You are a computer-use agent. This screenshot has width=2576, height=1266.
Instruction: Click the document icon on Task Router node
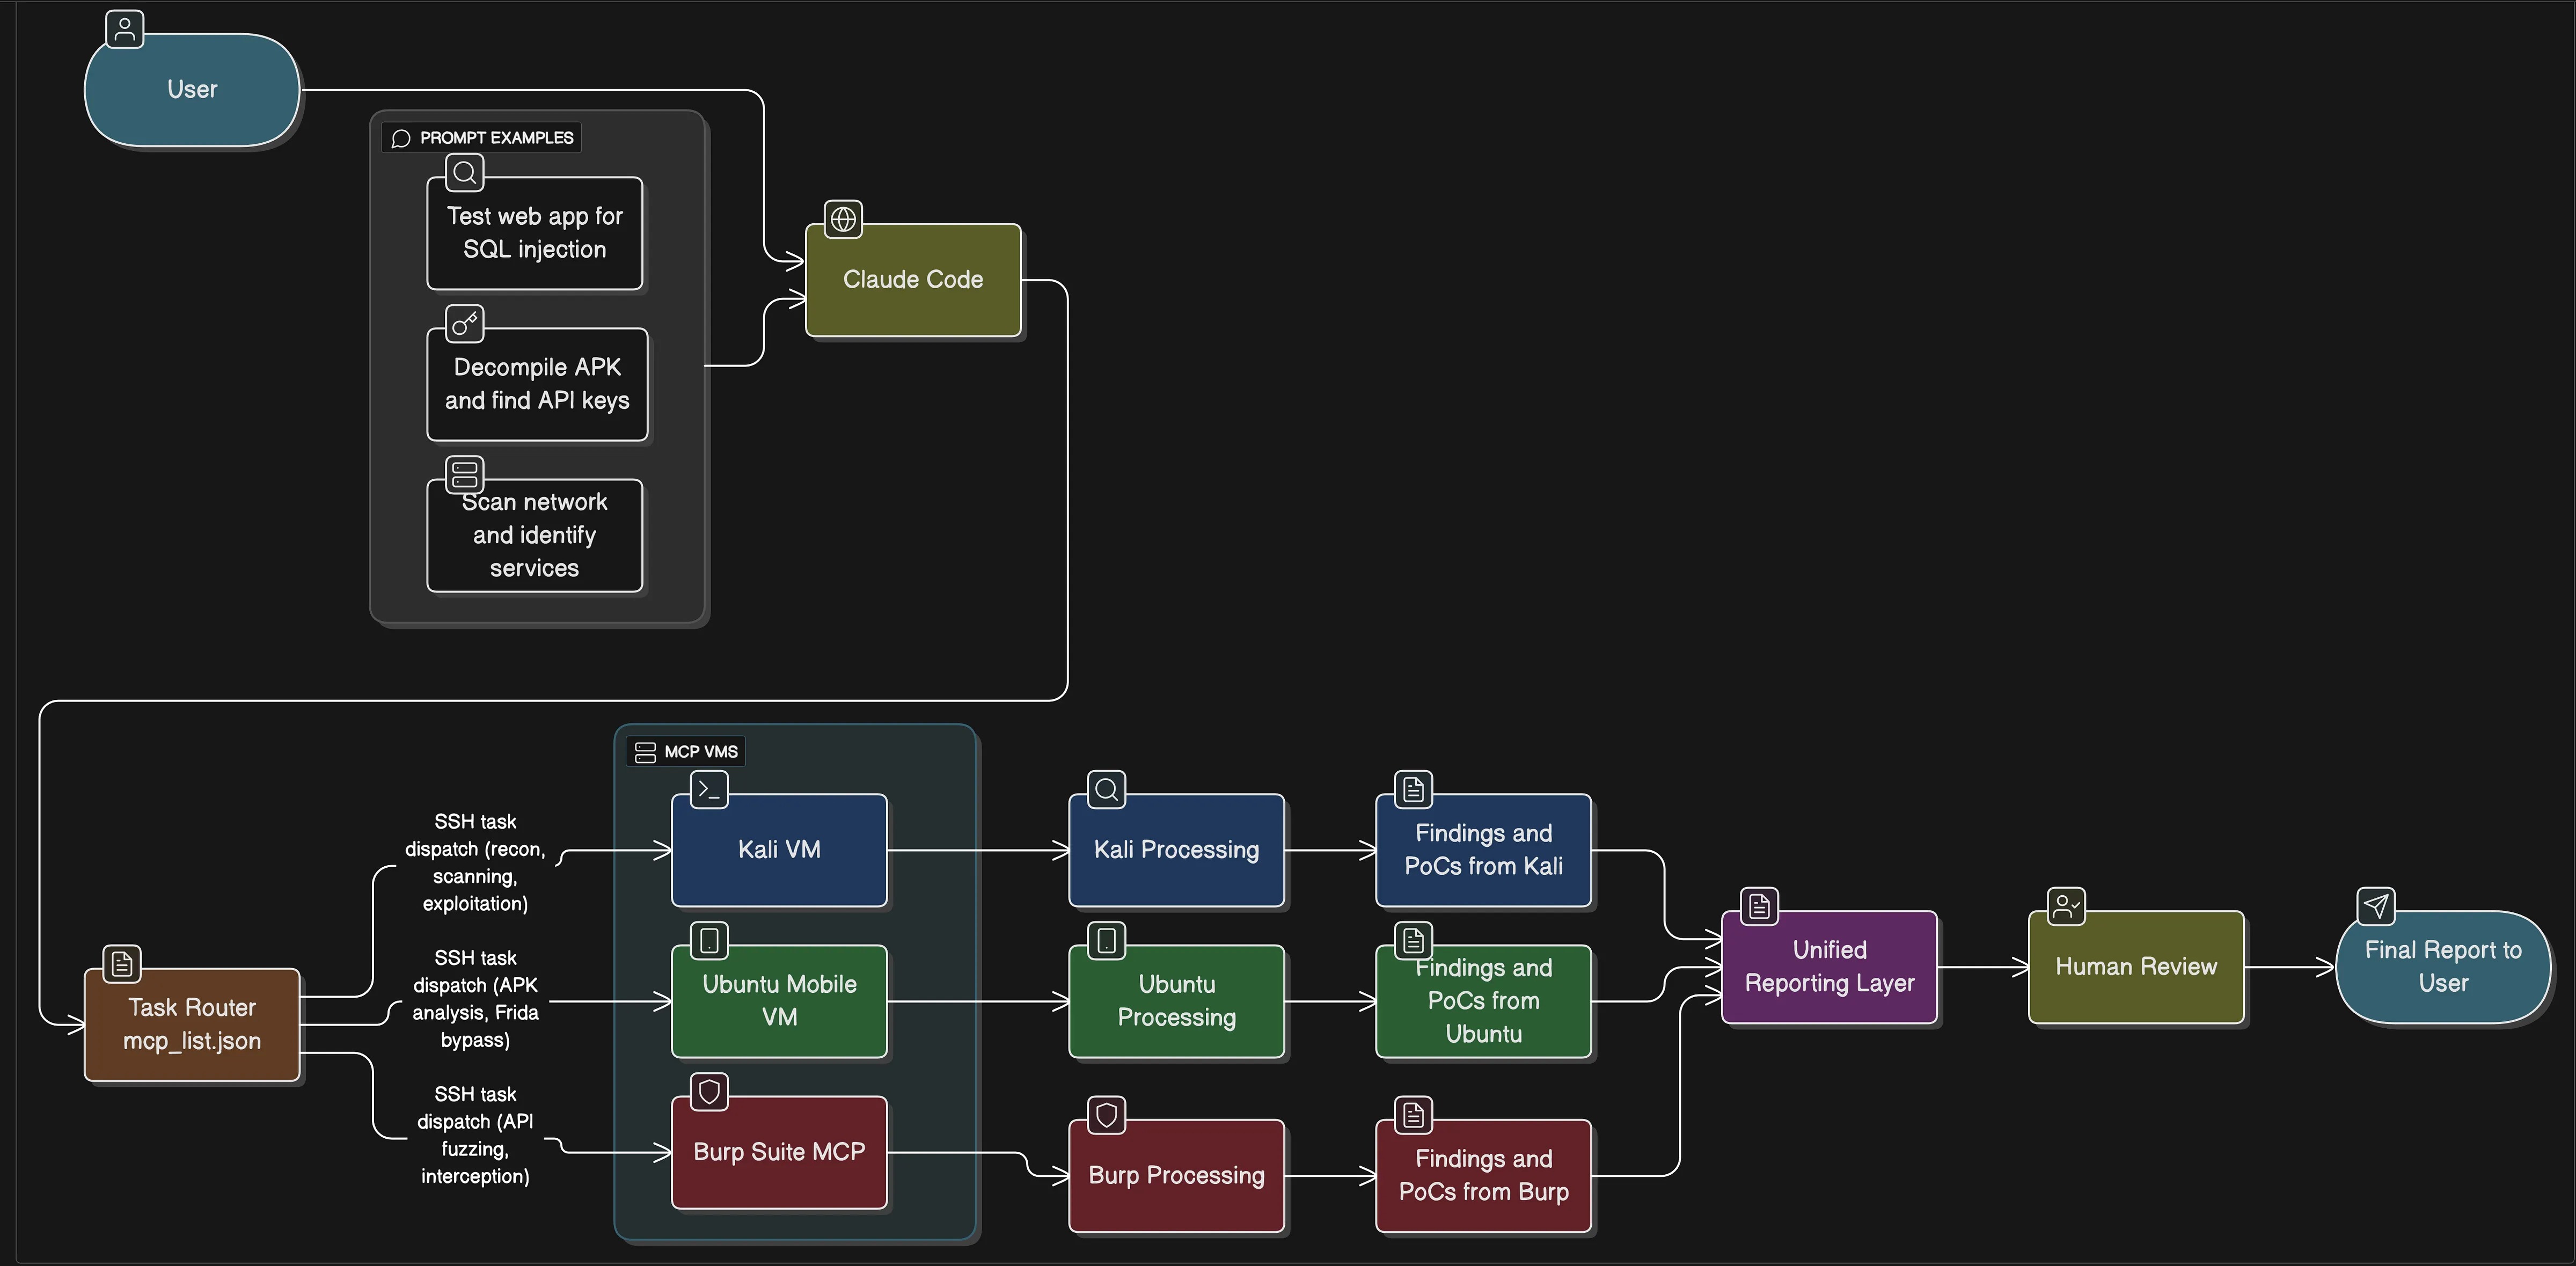coord(122,964)
